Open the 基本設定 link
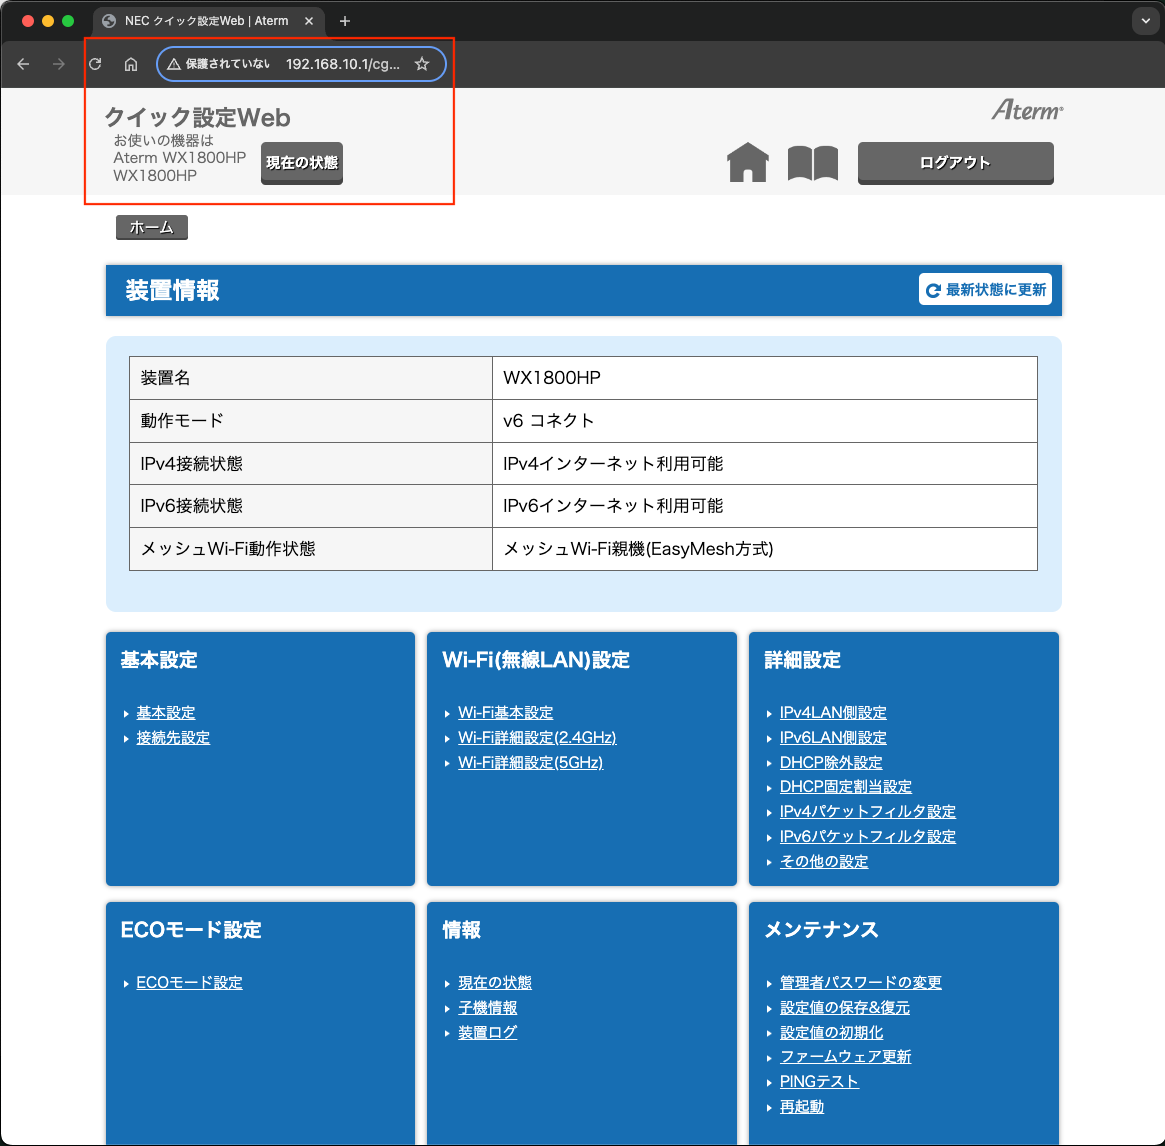This screenshot has width=1165, height=1146. click(x=166, y=713)
